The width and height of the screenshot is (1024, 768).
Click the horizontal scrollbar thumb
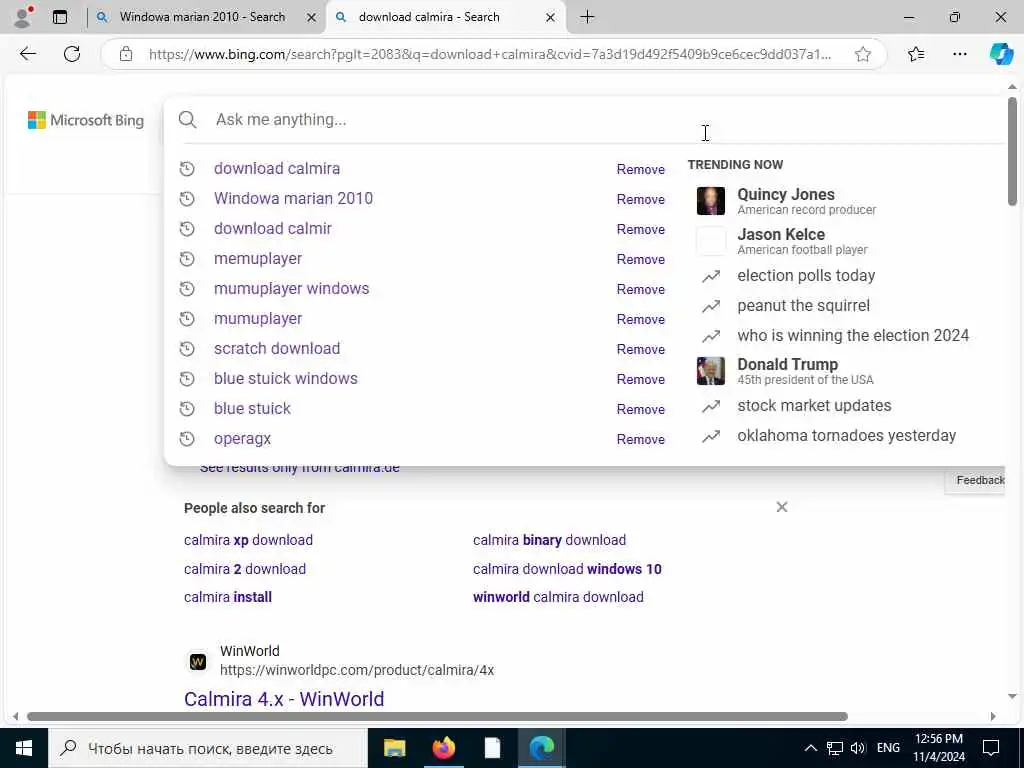(437, 716)
